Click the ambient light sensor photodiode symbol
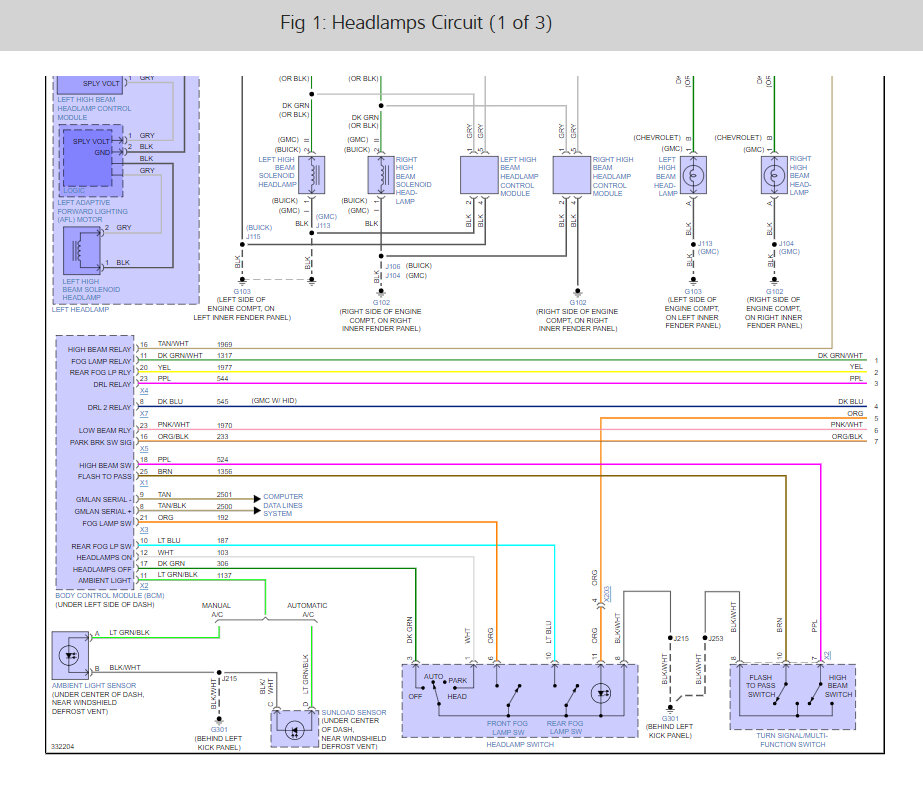Viewport: 923px width, 795px height. (x=70, y=655)
